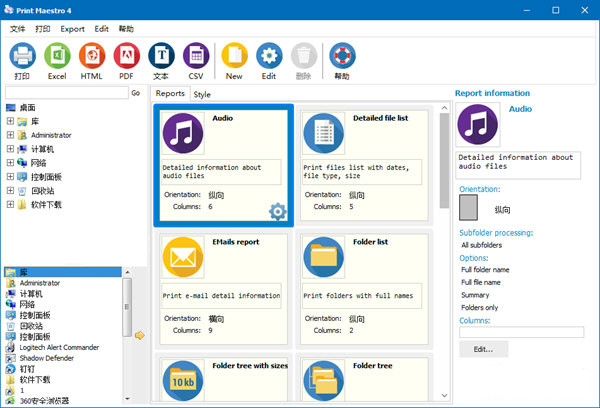Click the CSV export icon
Viewport: 600px width, 408px height.
click(x=195, y=56)
